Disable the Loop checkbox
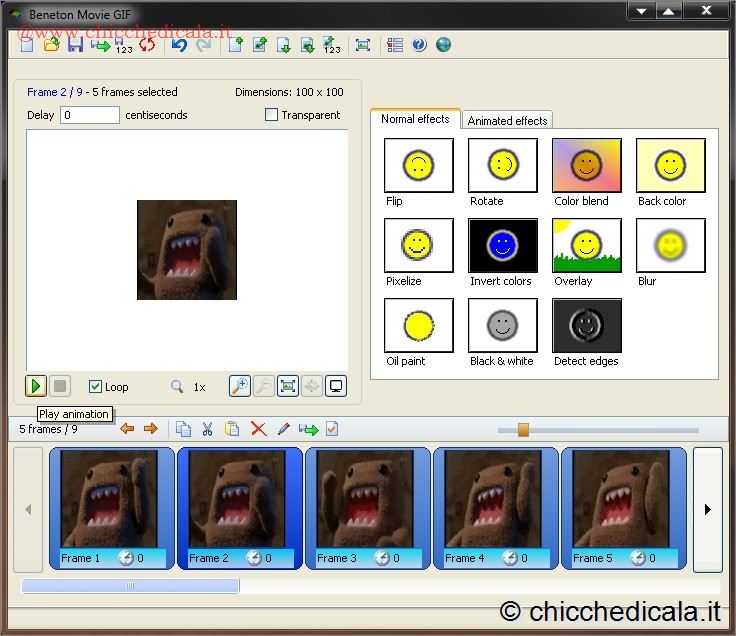The height and width of the screenshot is (636, 736). coord(96,387)
